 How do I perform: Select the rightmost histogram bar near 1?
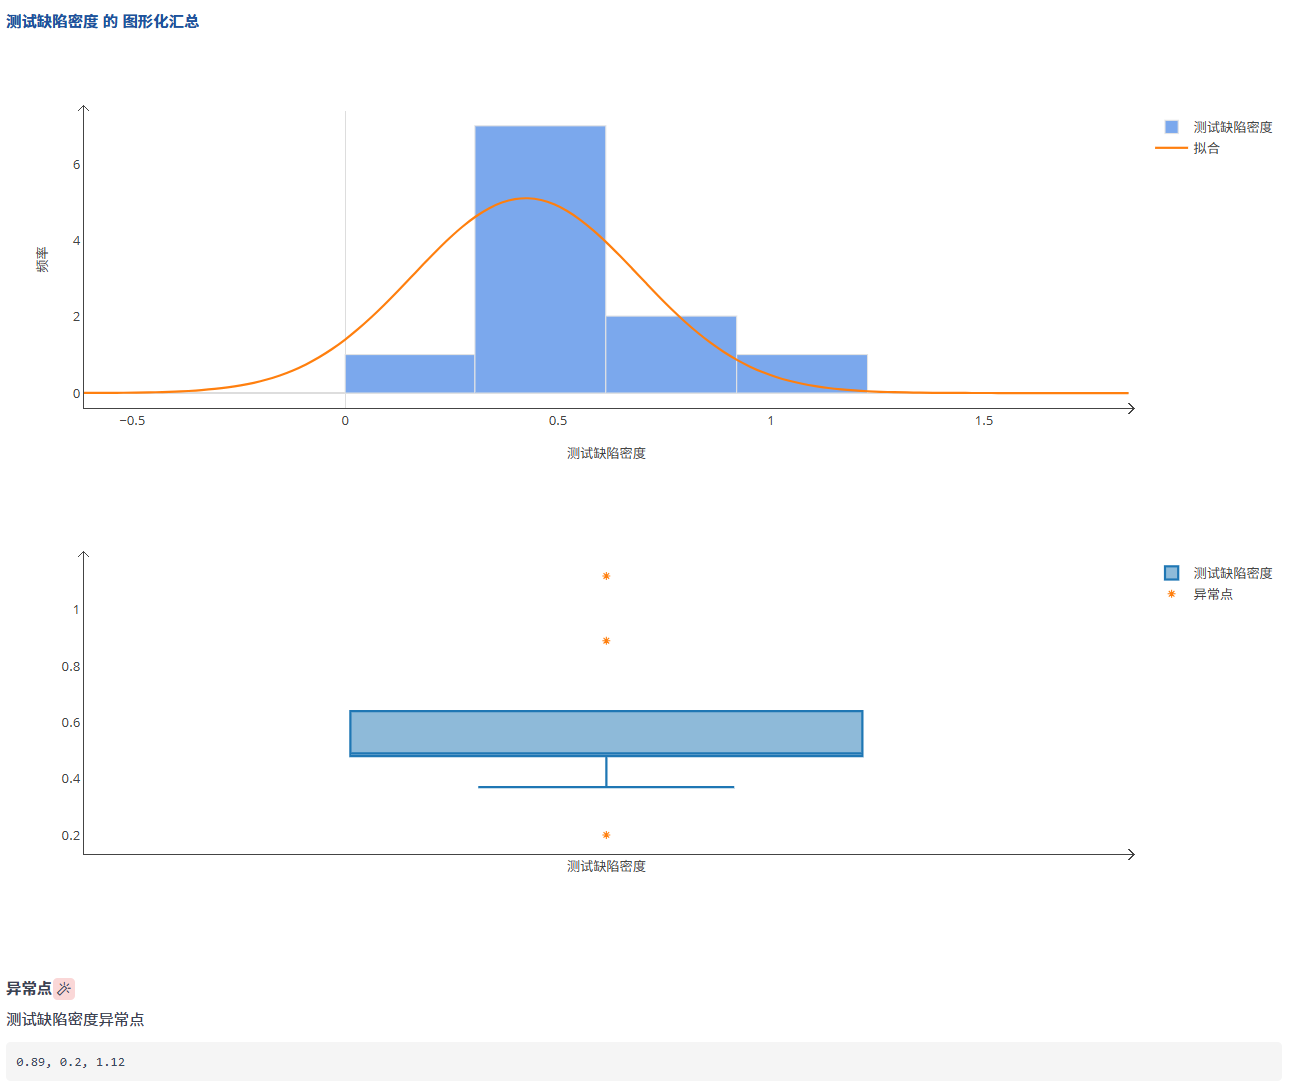pos(802,374)
